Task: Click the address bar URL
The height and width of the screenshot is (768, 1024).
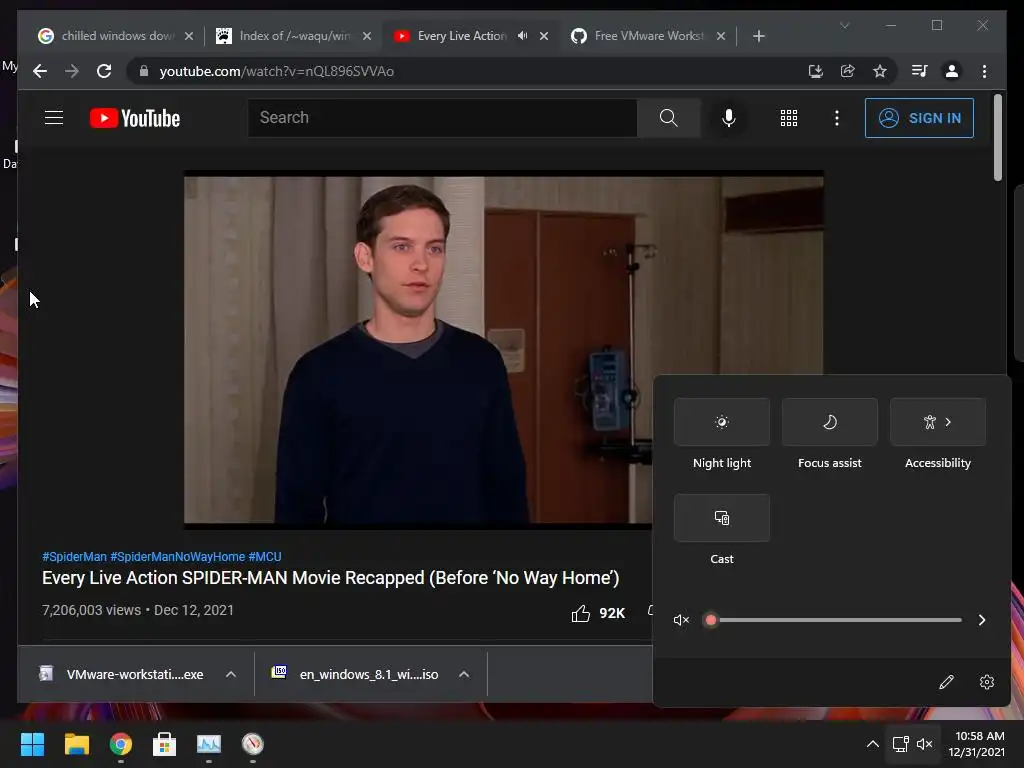Action: pyautogui.click(x=276, y=71)
